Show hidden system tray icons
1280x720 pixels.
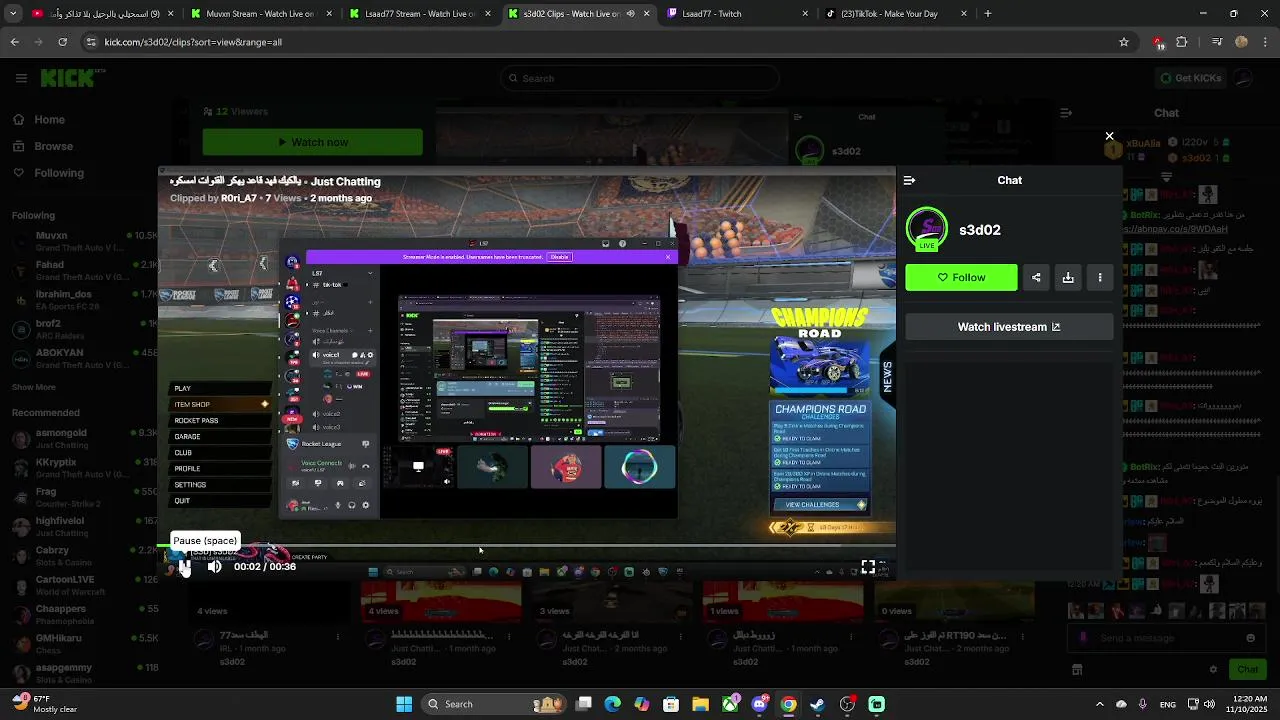1100,704
